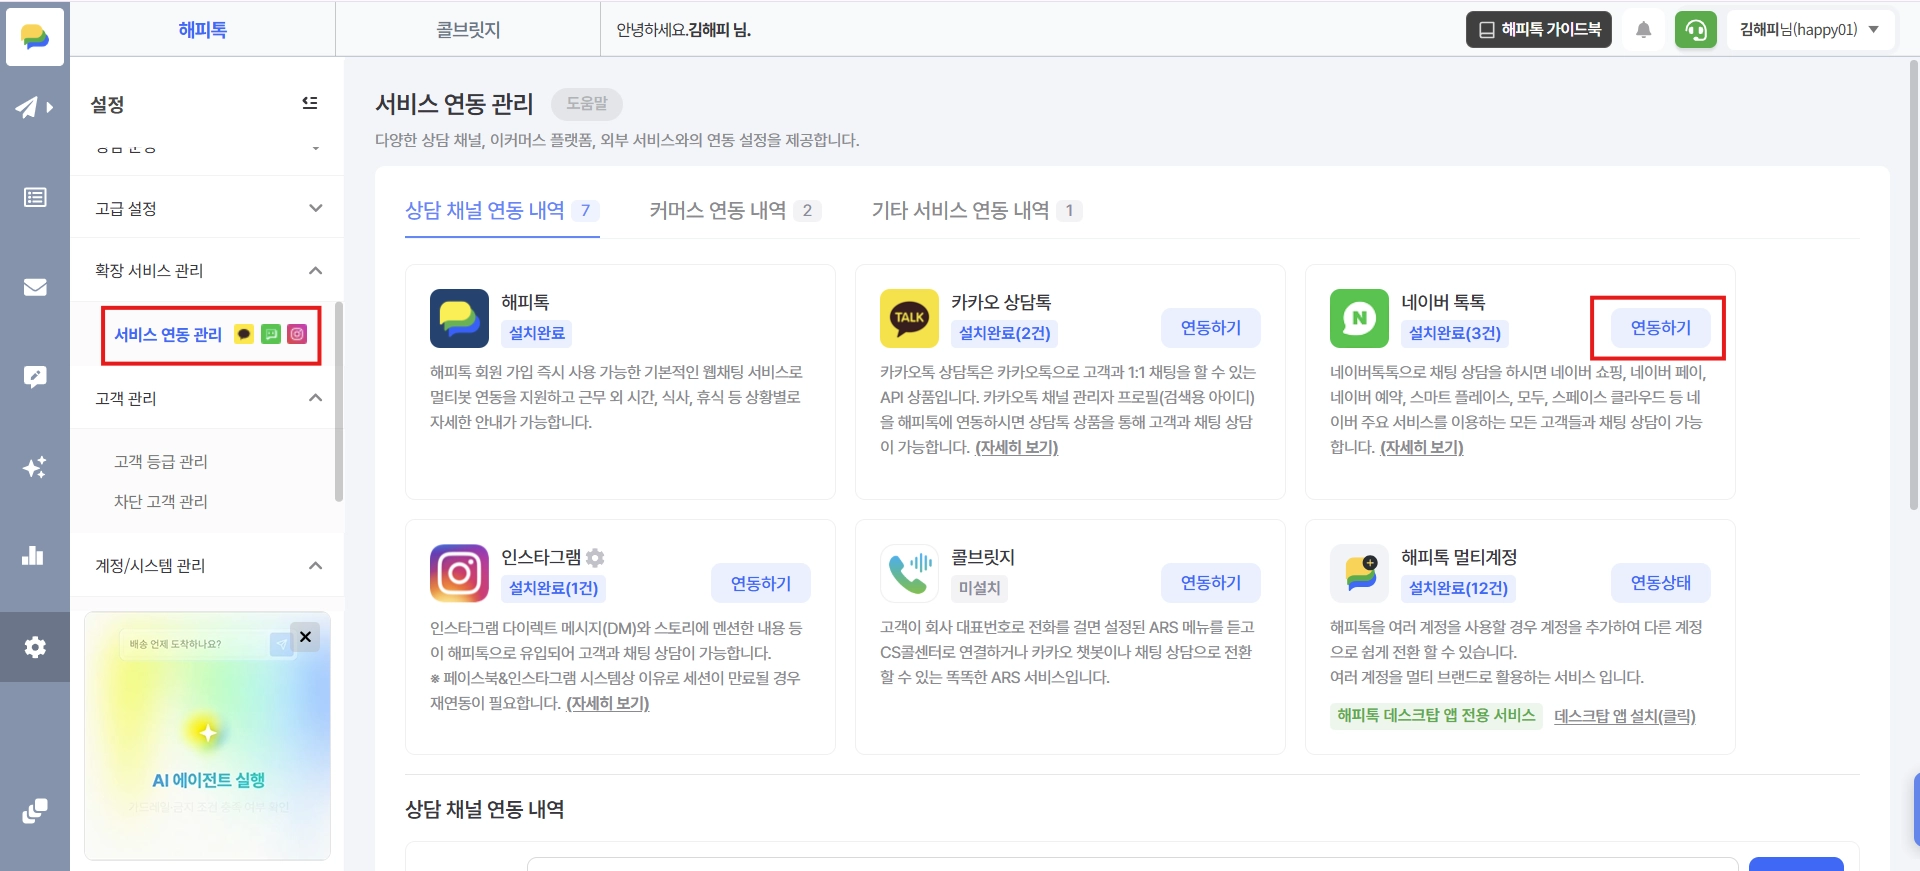Click the Happytalk logo in the sidebar
The height and width of the screenshot is (871, 1920).
pos(35,37)
